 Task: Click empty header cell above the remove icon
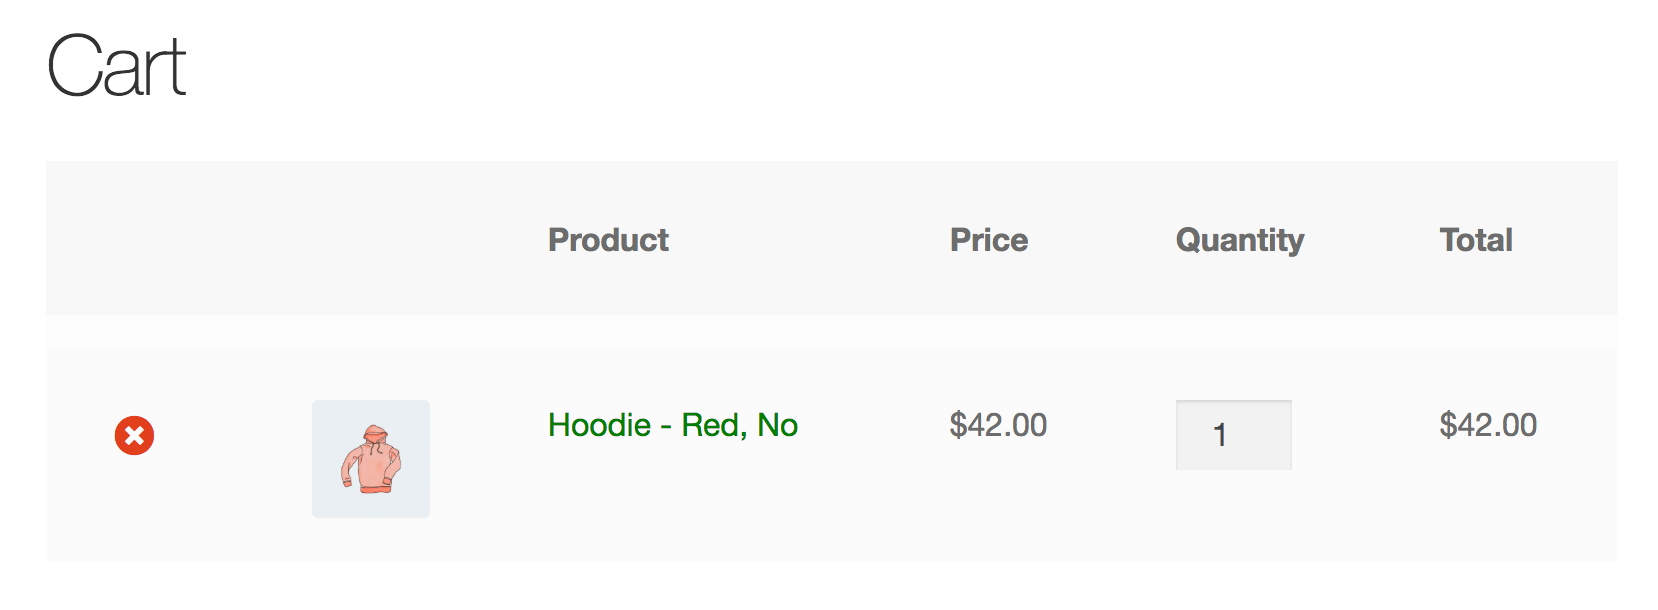pyautogui.click(x=134, y=239)
